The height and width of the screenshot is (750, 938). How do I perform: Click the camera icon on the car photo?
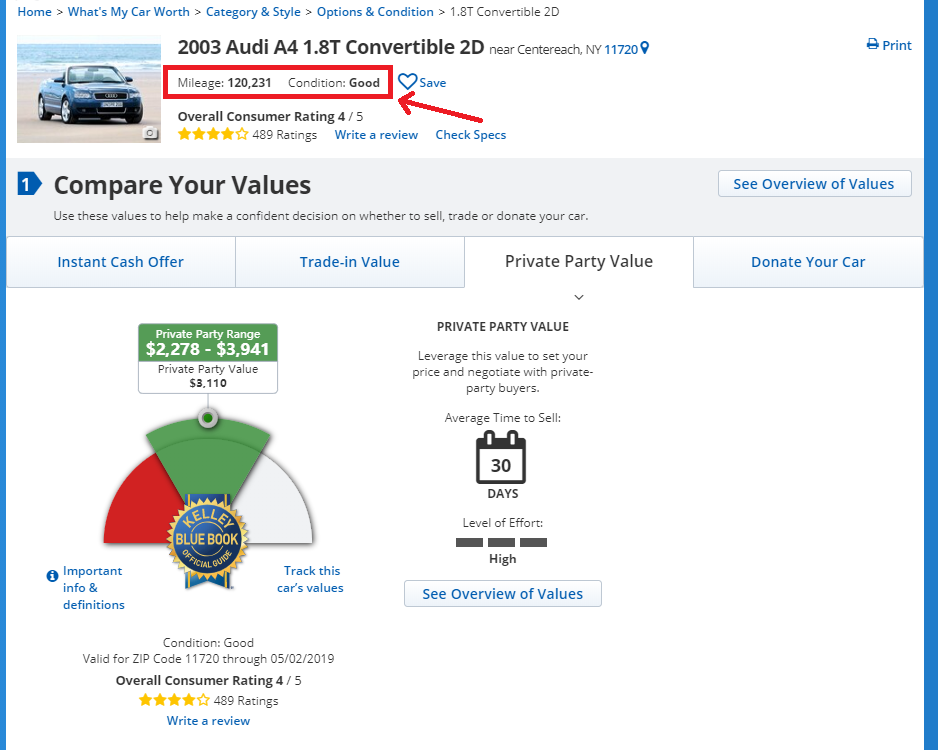click(150, 133)
